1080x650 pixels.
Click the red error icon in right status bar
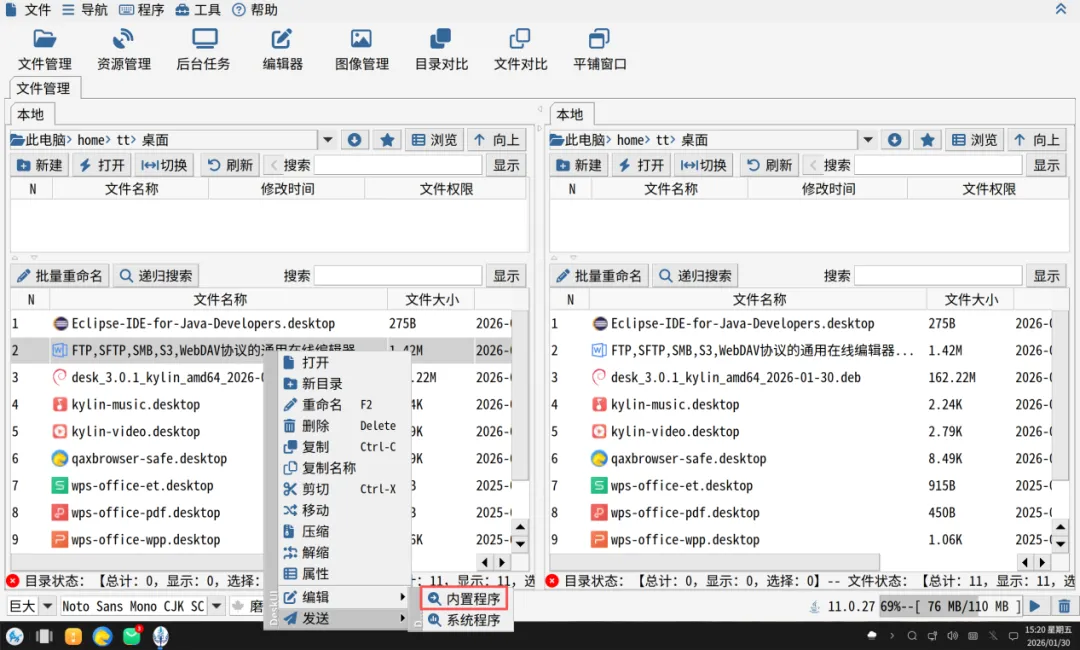(552, 581)
